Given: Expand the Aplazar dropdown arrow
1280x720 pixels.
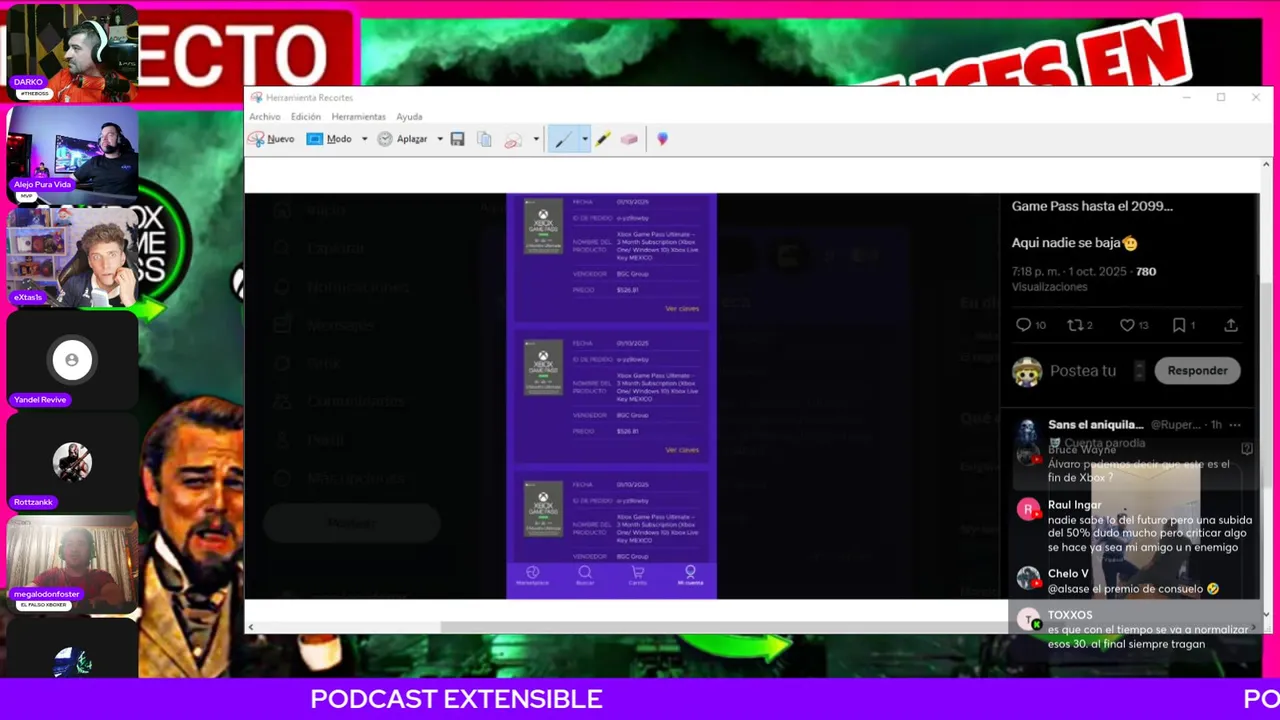Looking at the screenshot, I should click(x=440, y=139).
